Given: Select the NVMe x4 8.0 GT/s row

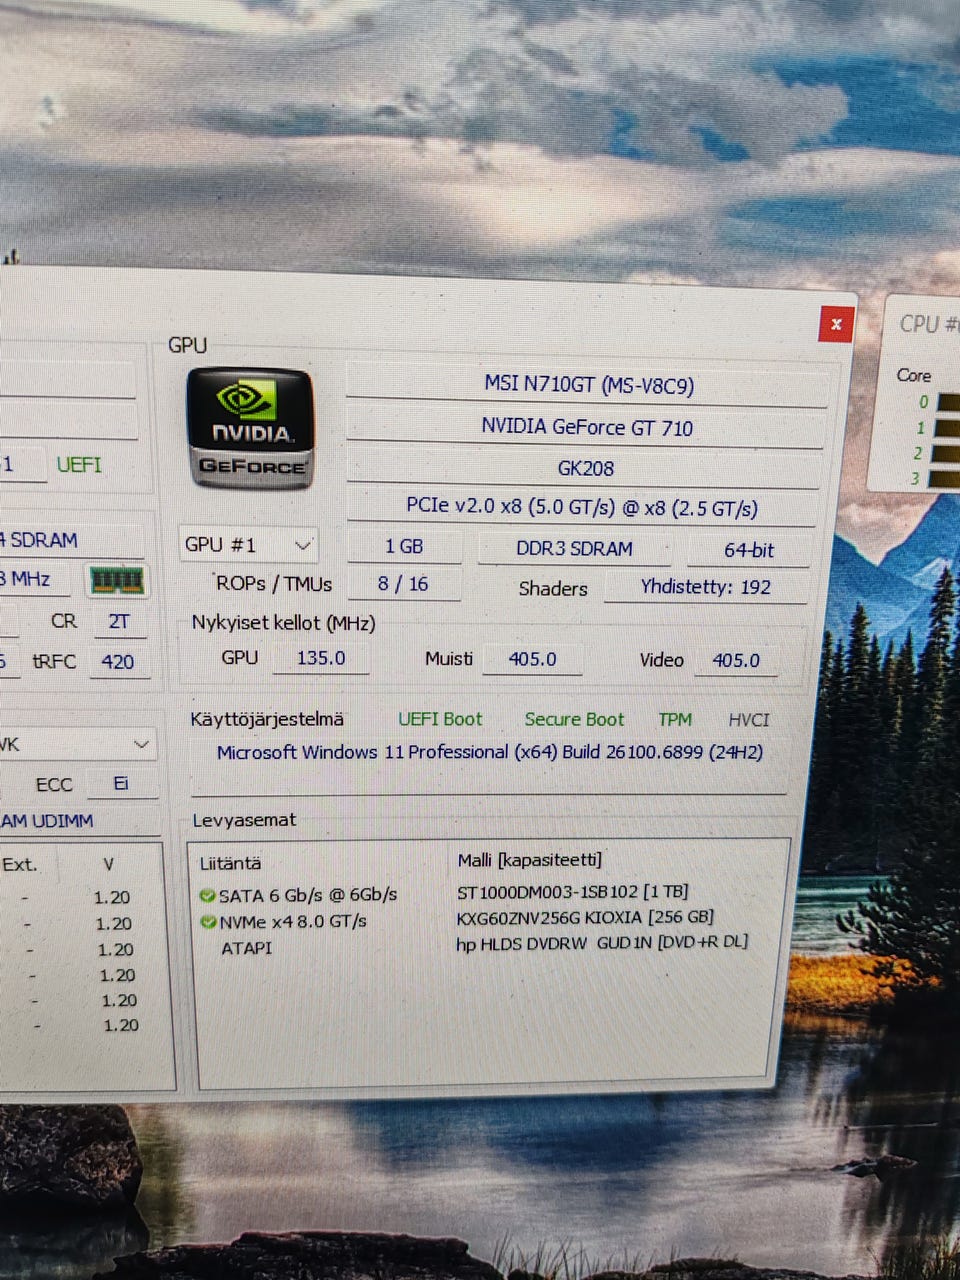Looking at the screenshot, I should click(x=293, y=921).
